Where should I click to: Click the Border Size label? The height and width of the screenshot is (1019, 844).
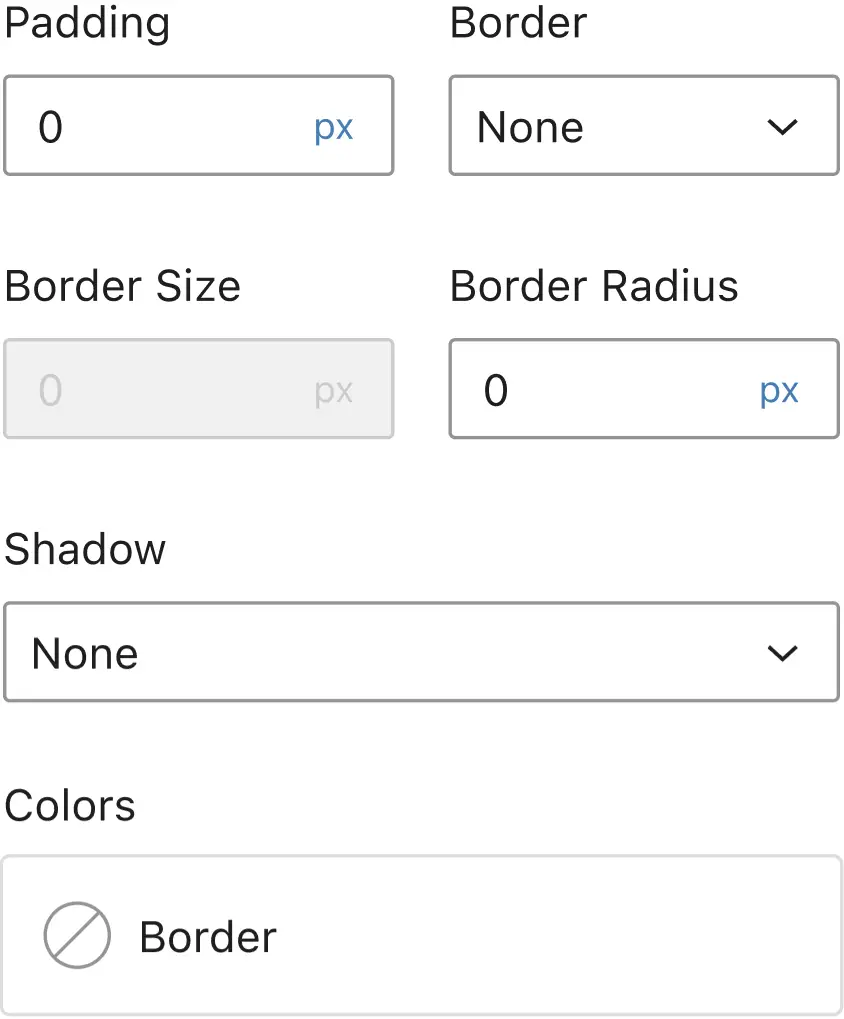pos(122,287)
